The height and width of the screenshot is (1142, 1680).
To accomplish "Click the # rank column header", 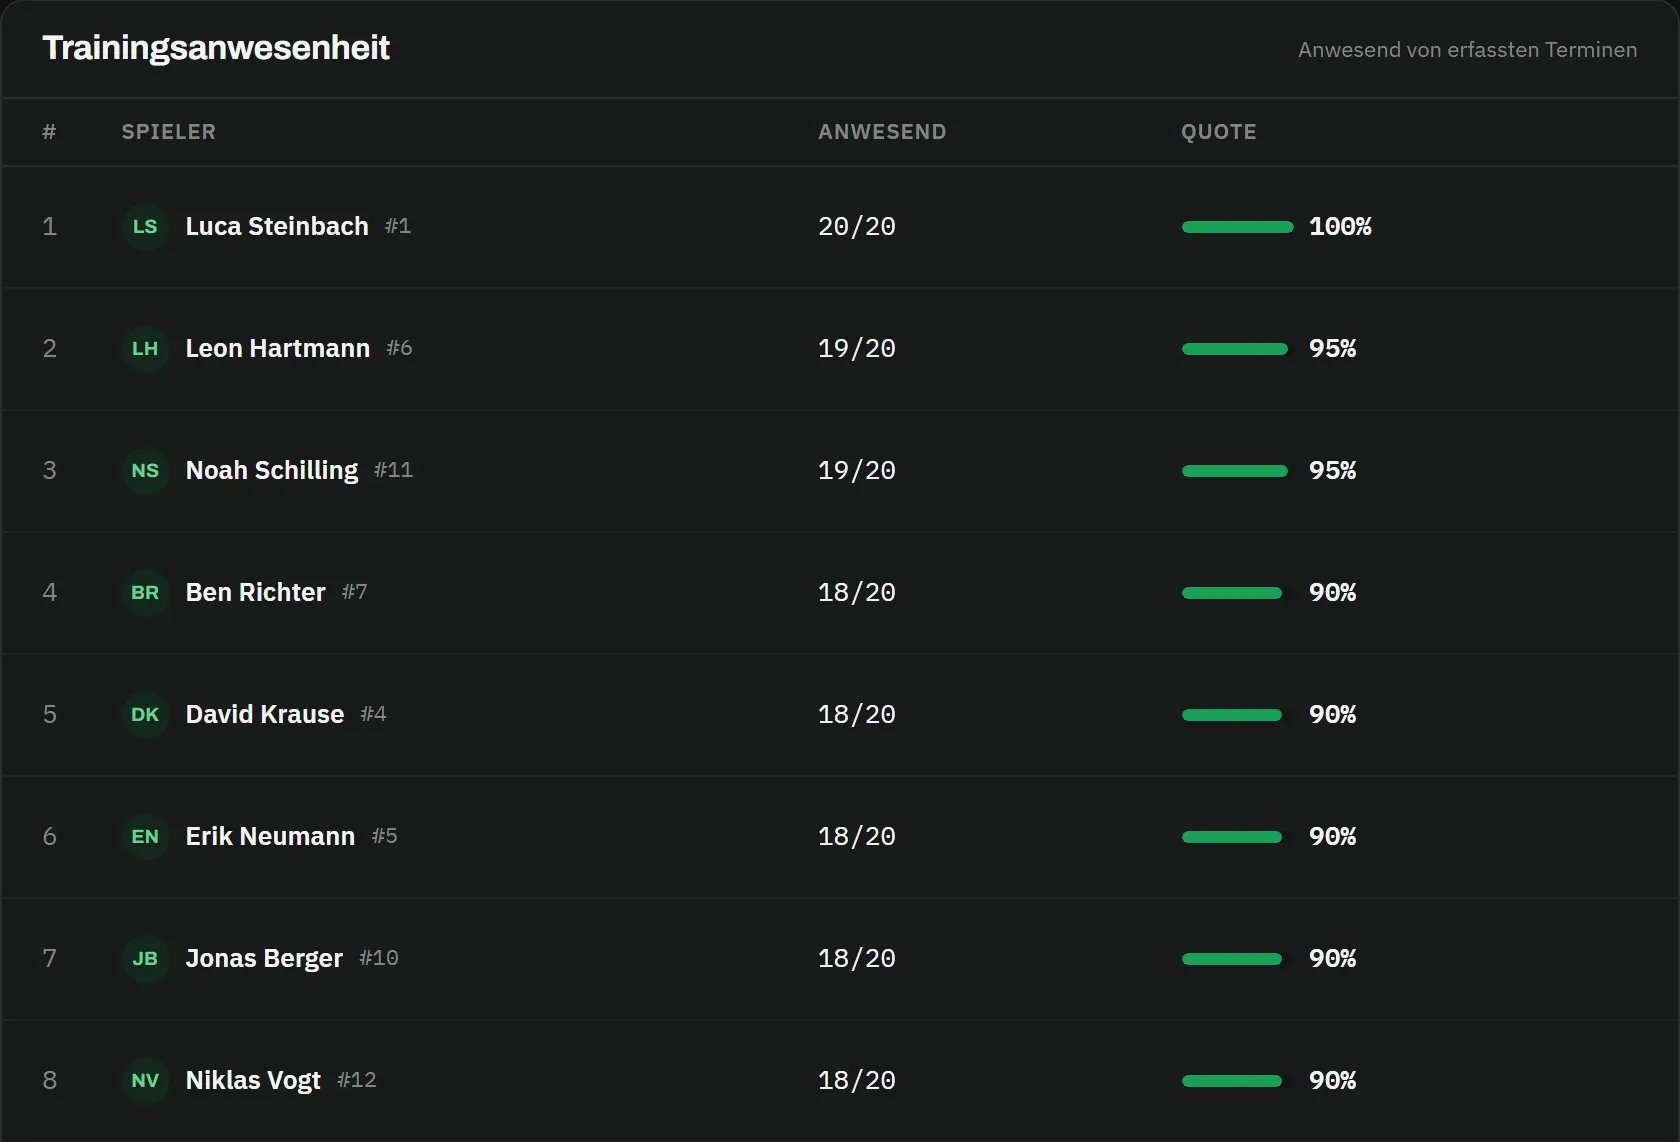I will click(49, 132).
